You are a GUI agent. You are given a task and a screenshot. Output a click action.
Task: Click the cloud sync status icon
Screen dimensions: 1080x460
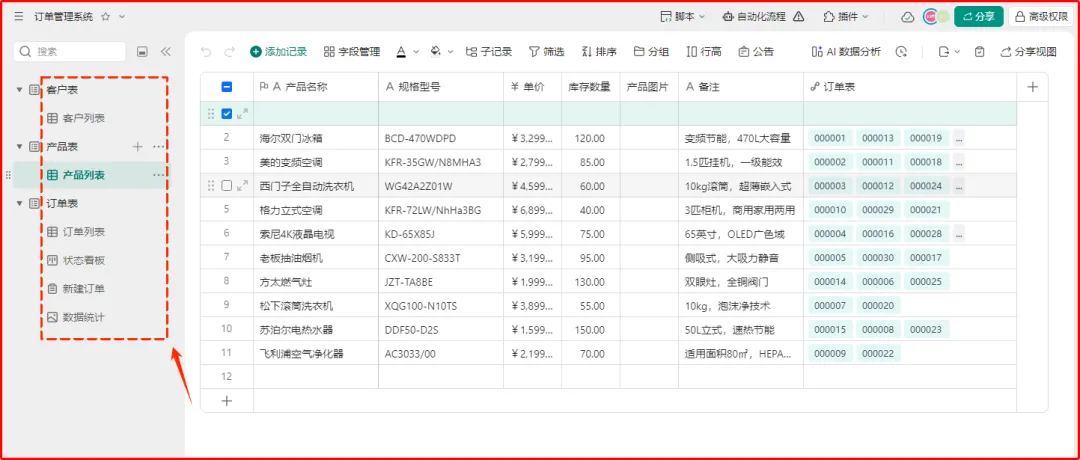pyautogui.click(x=908, y=17)
